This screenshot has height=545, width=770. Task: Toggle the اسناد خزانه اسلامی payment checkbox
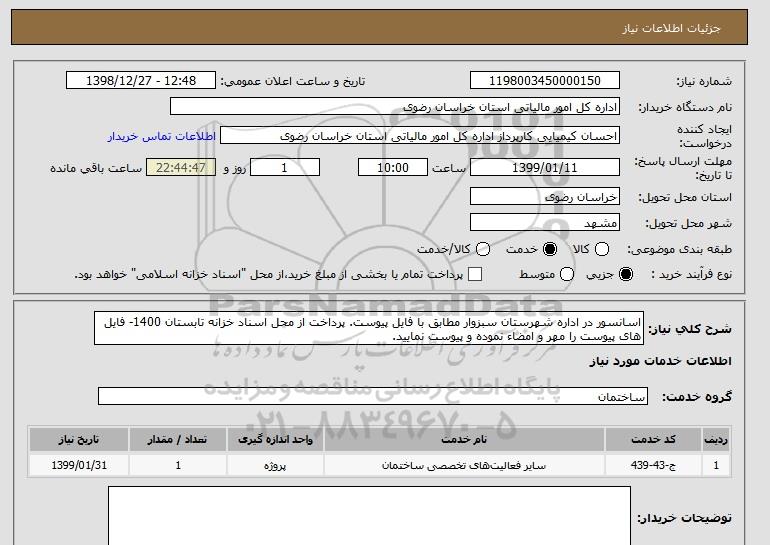[475, 274]
